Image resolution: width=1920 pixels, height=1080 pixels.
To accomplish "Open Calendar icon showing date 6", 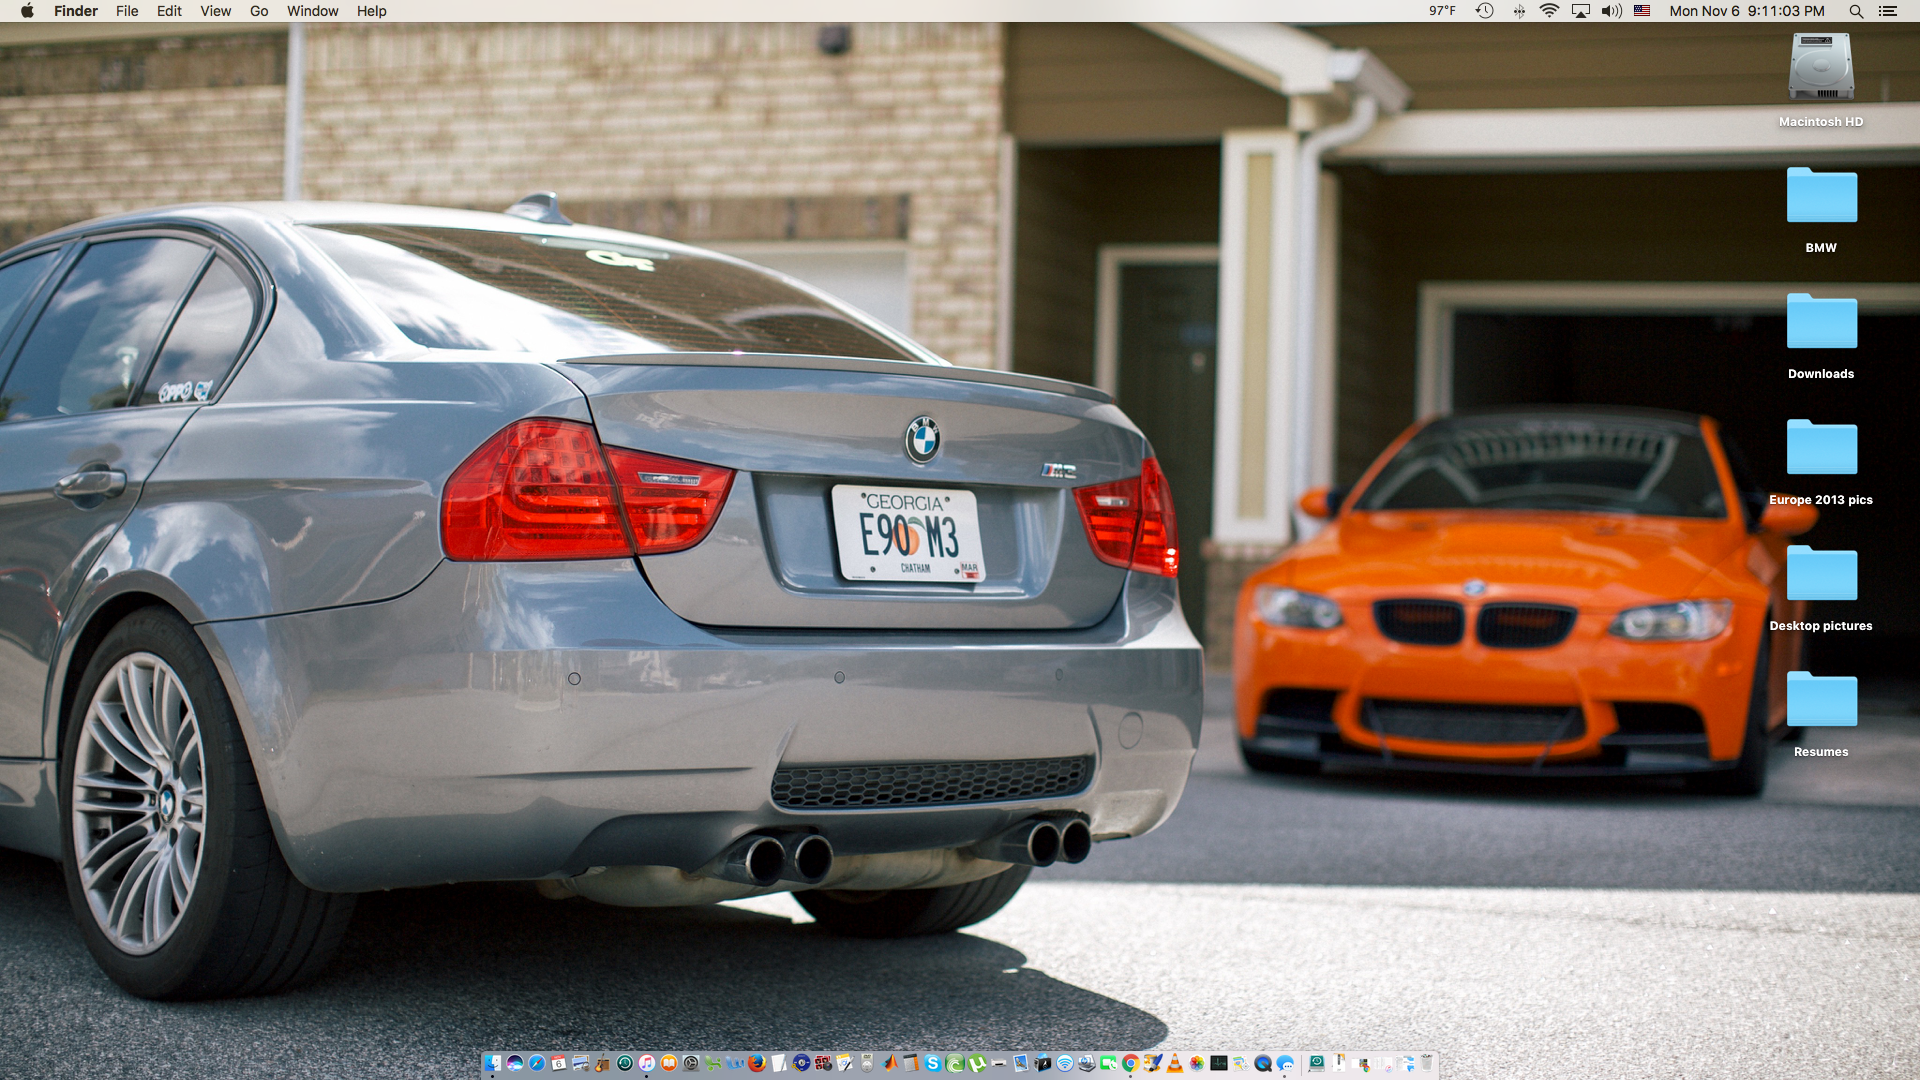I will point(559,1063).
